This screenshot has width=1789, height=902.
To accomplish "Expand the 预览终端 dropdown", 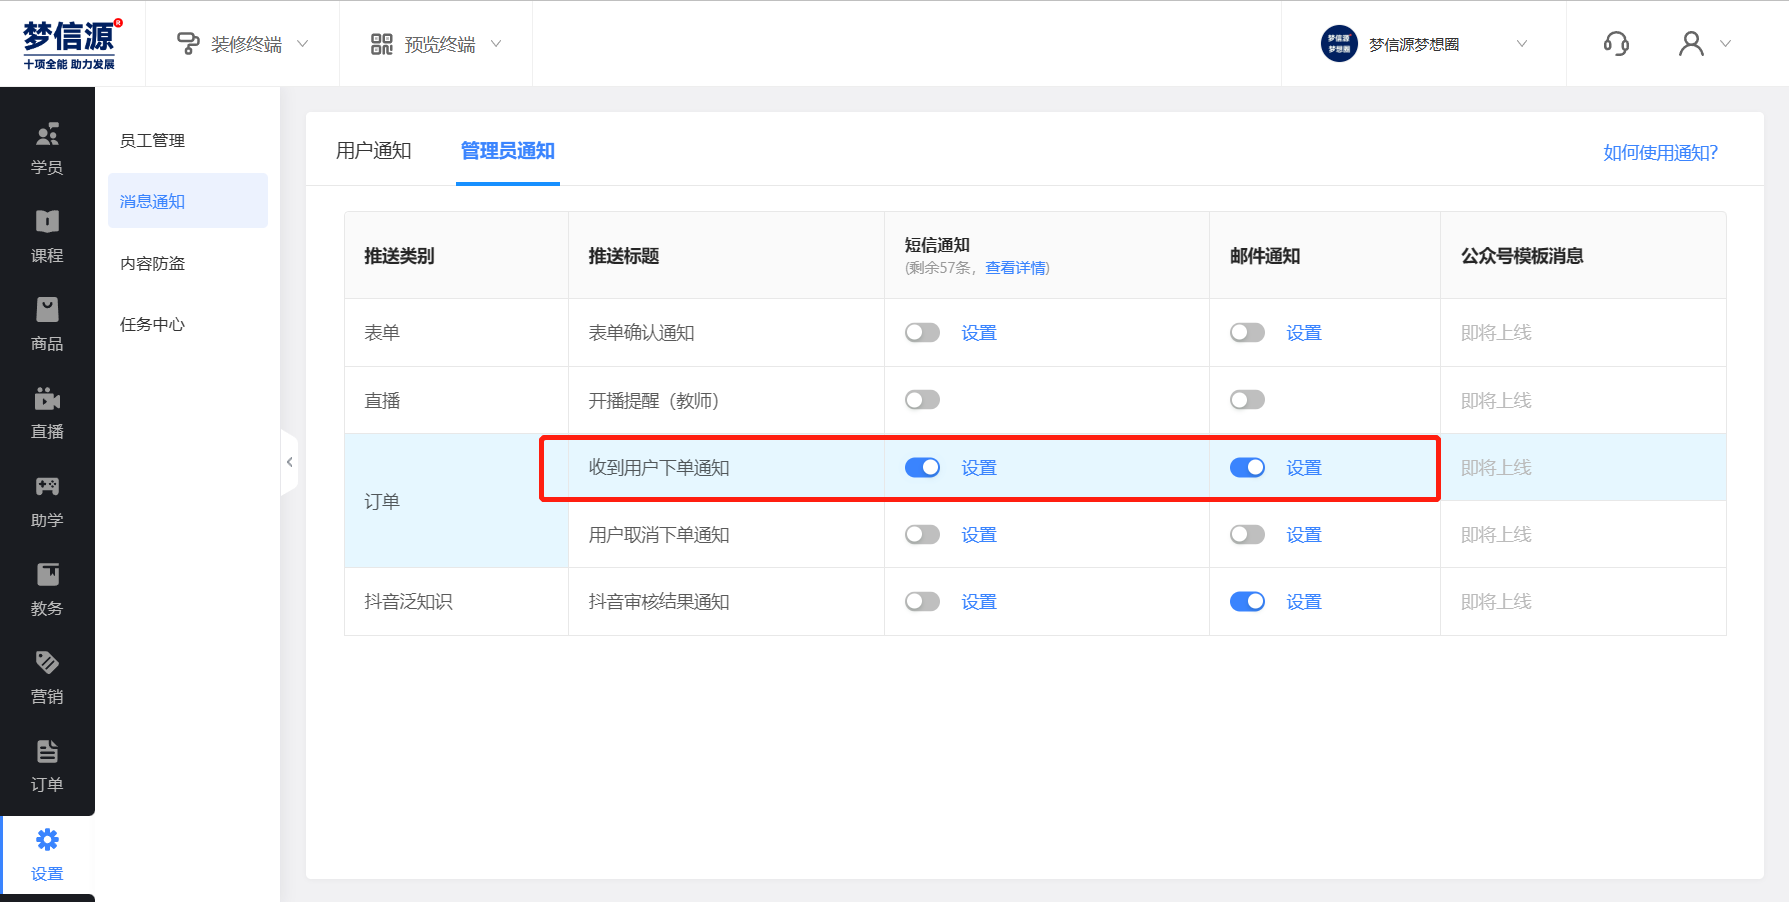I will click(437, 44).
